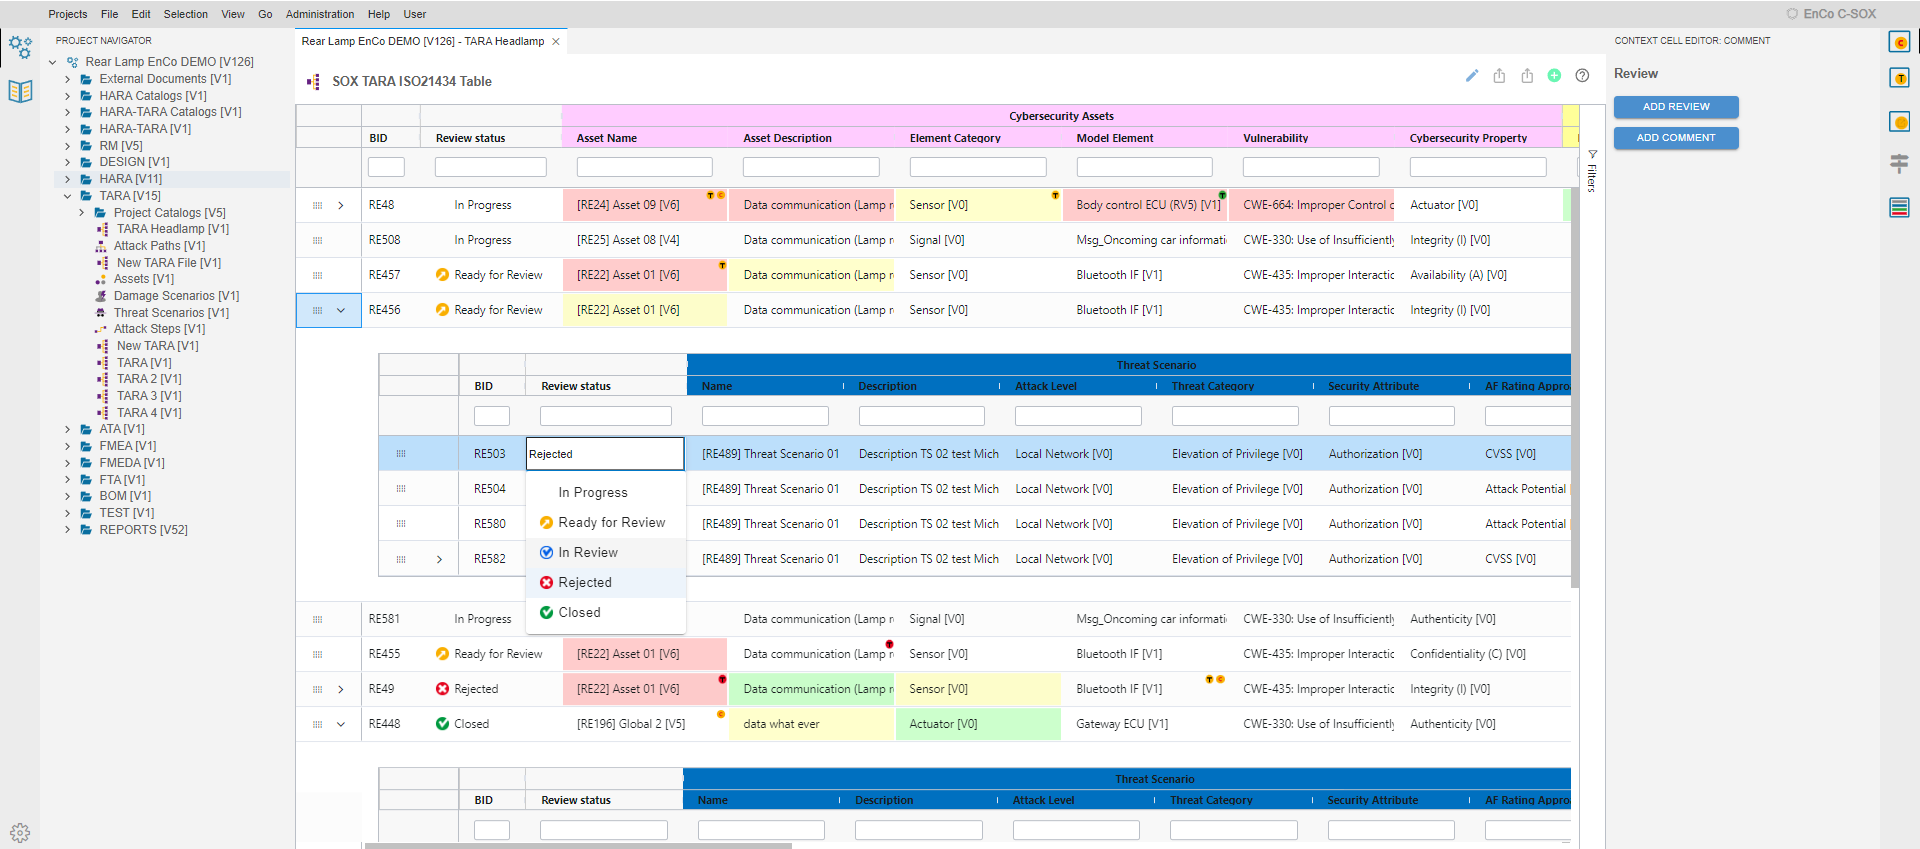1920x849 pixels.
Task: Open the Administration menu
Action: [x=319, y=14]
